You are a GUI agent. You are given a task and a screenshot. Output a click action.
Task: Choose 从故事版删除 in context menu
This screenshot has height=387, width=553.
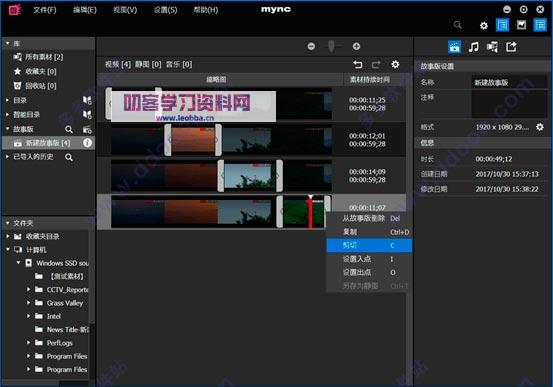[369, 218]
